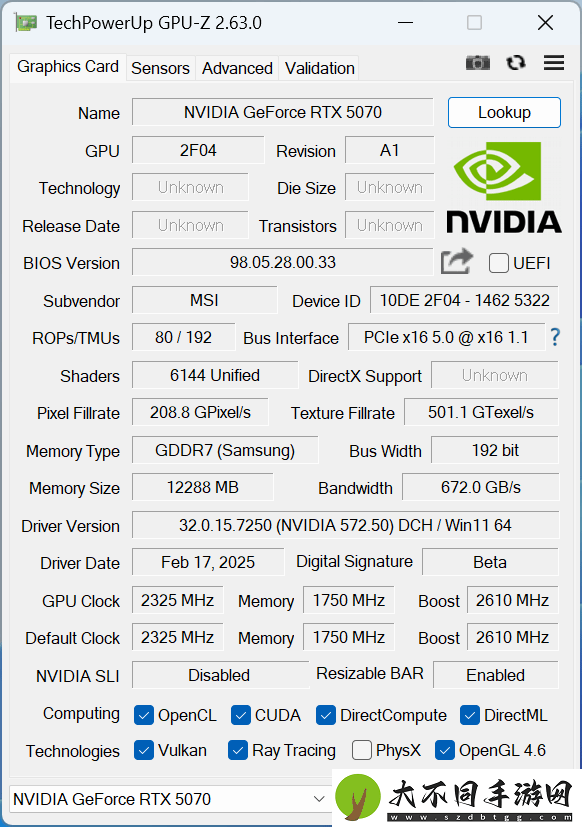Click the GPU-Z title bar app icon

26,23
